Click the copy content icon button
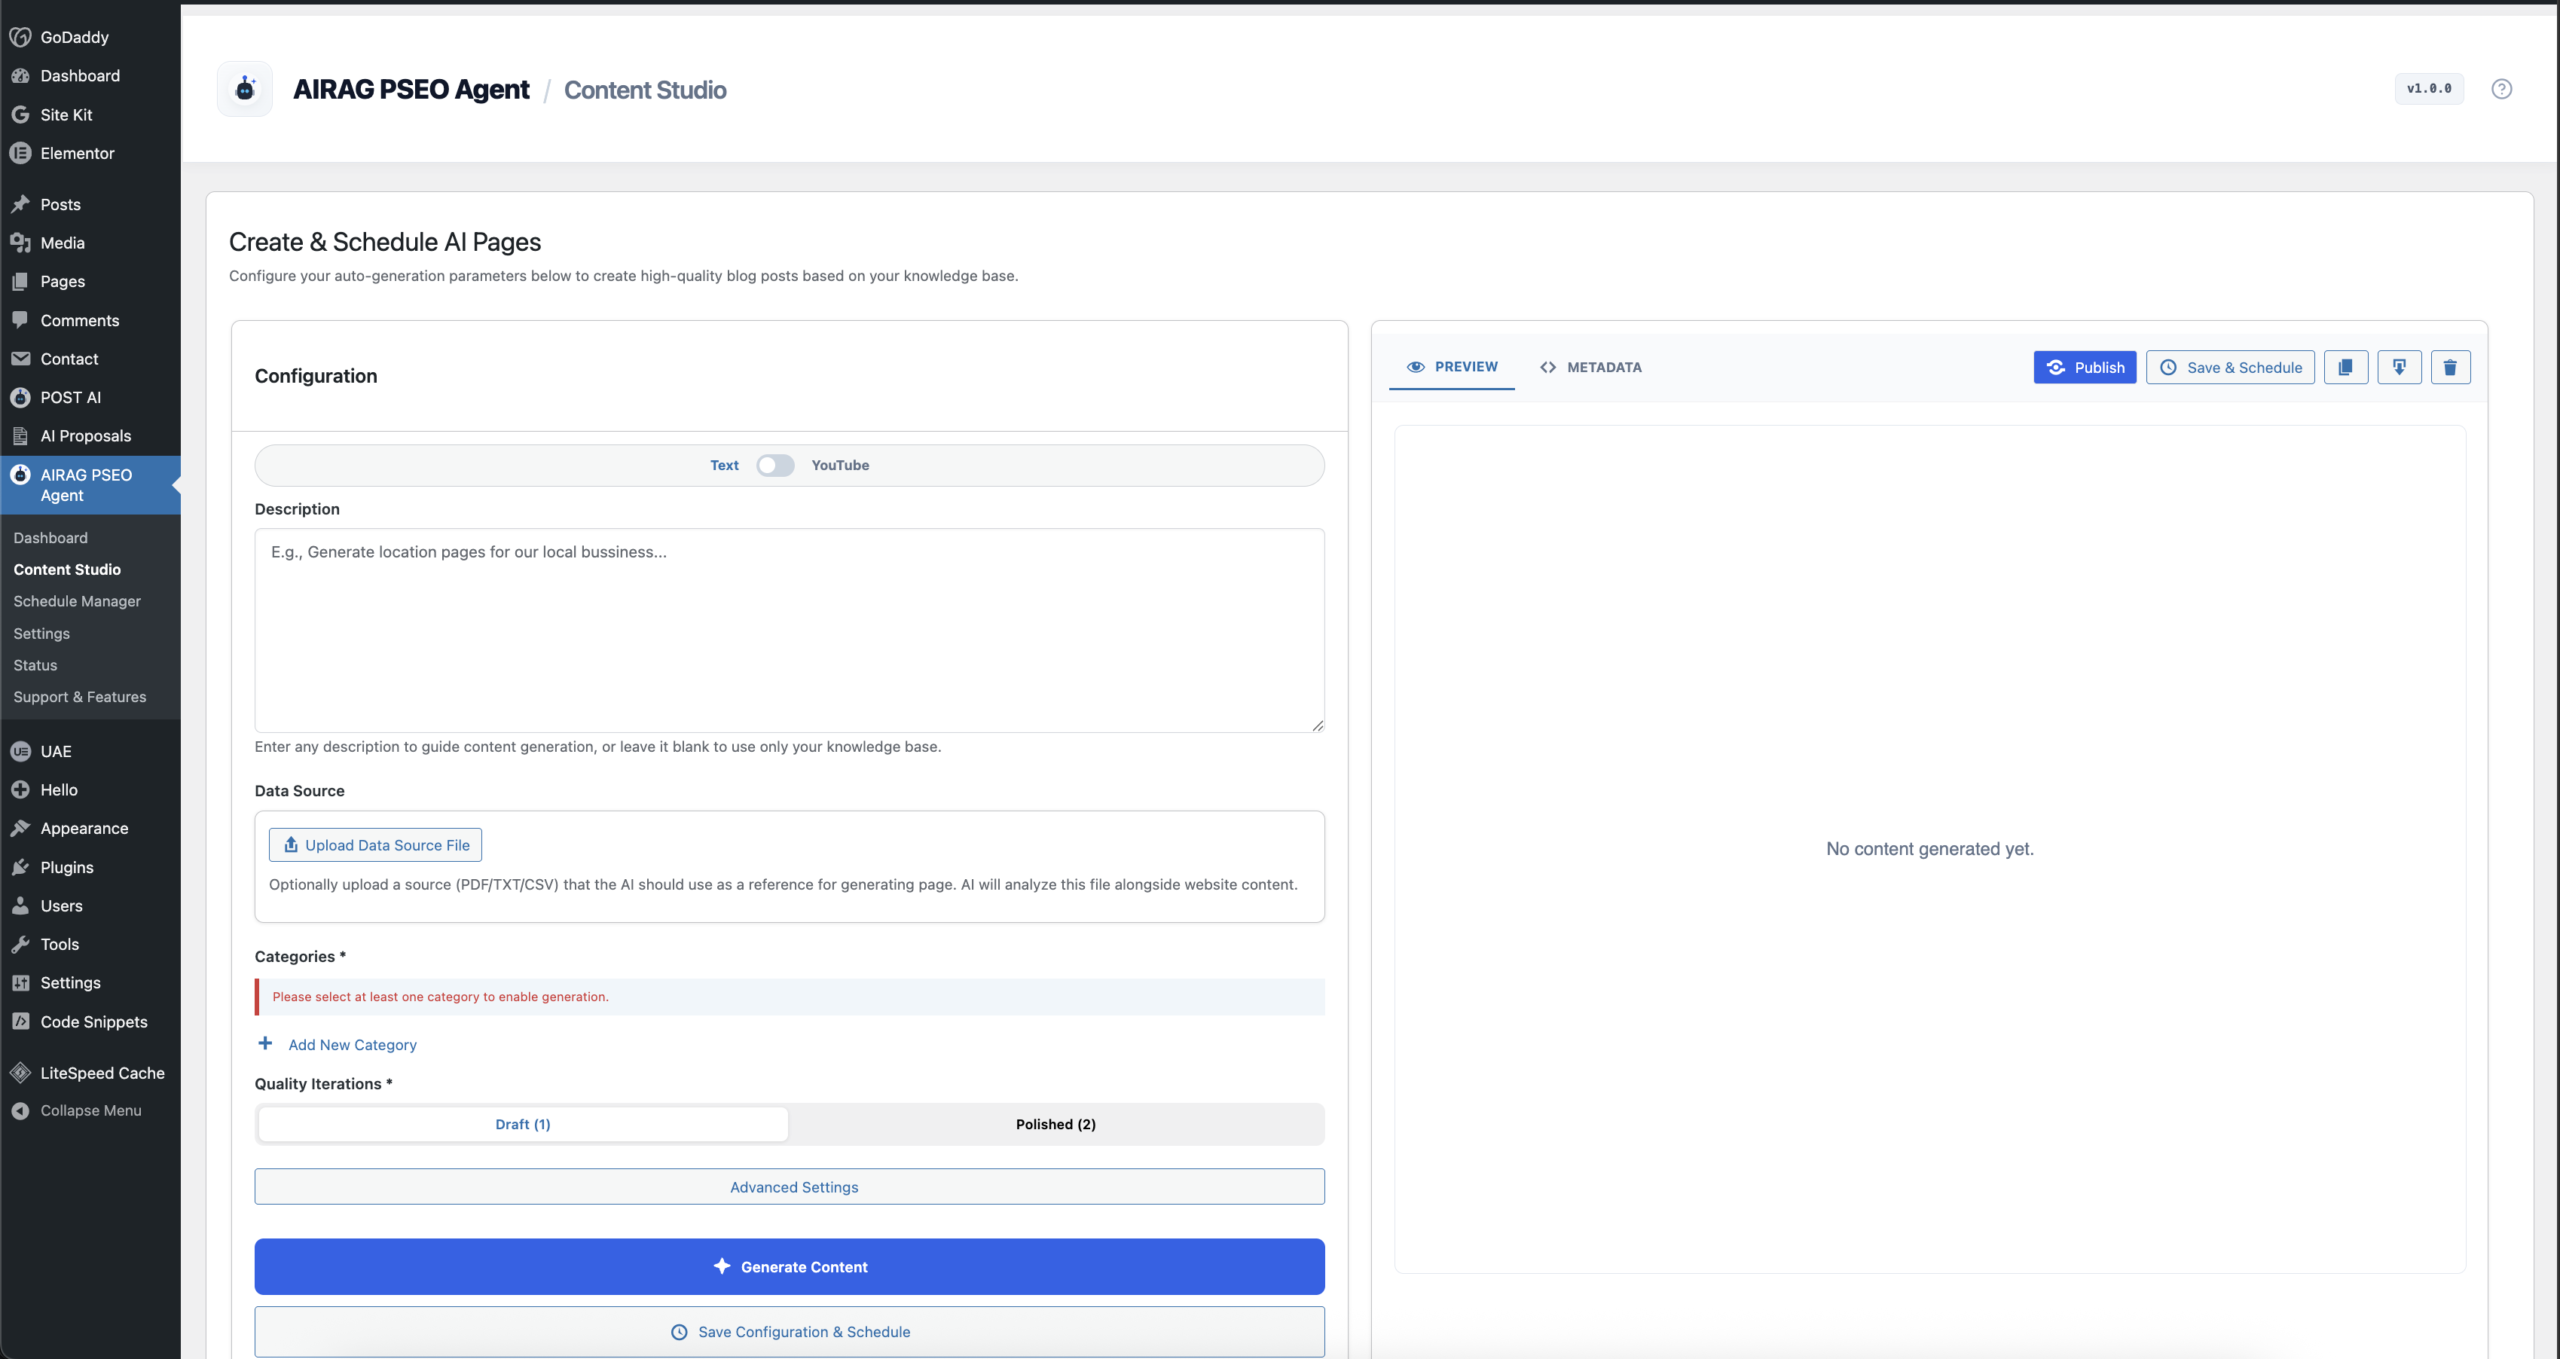The width and height of the screenshot is (2560, 1359). (x=2345, y=367)
